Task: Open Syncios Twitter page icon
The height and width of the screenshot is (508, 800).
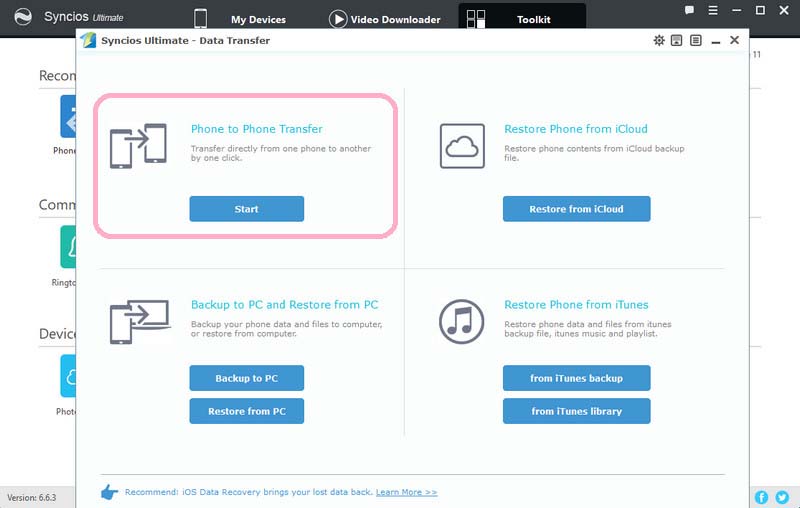Action: (x=782, y=497)
